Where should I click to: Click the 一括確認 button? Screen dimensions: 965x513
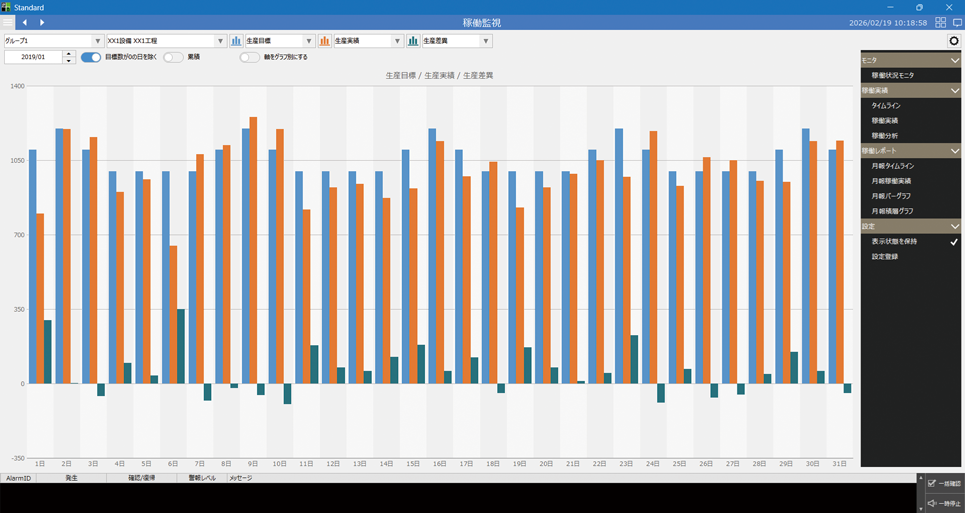click(944, 483)
